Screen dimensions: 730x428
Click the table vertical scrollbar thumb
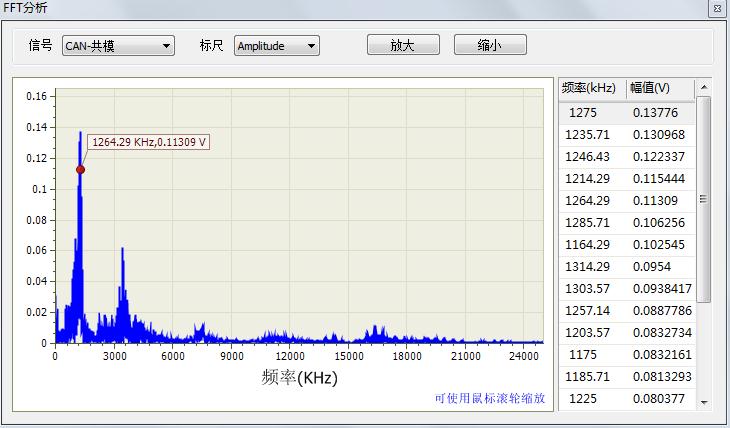click(x=704, y=199)
